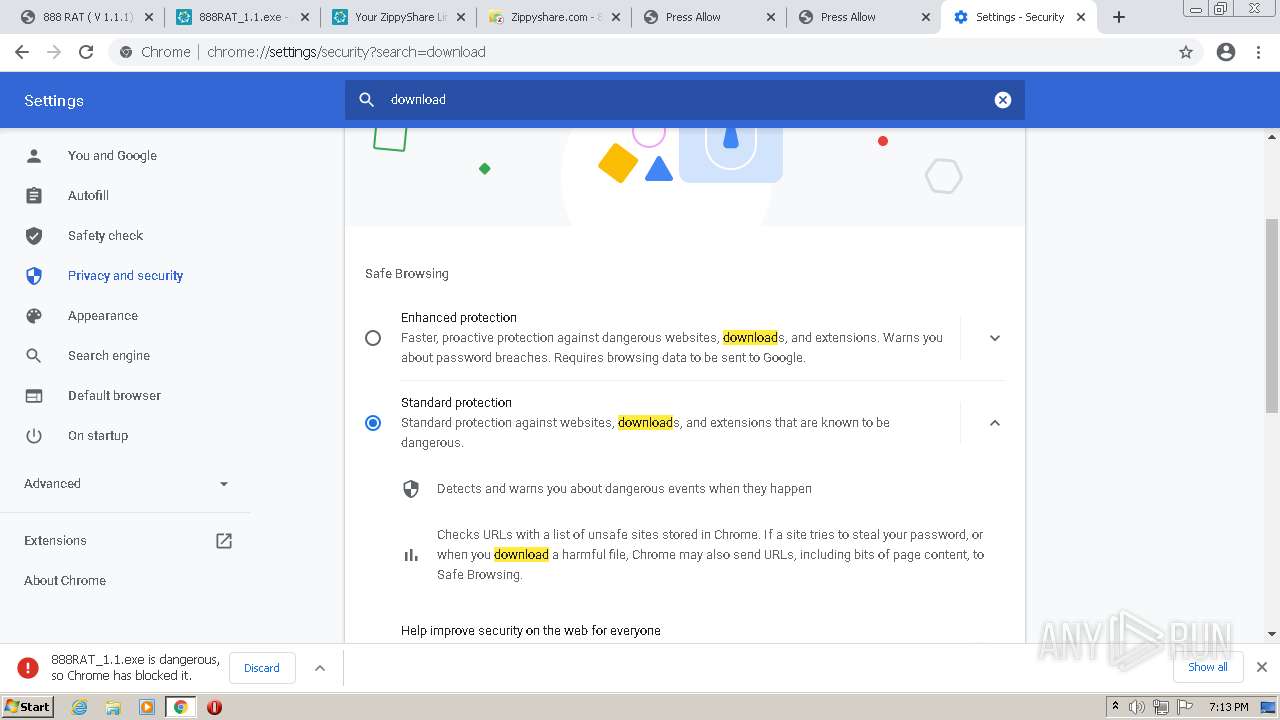1280x720 pixels.
Task: Click 'Detects and warns you about dangerous events' text
Action: tap(624, 489)
